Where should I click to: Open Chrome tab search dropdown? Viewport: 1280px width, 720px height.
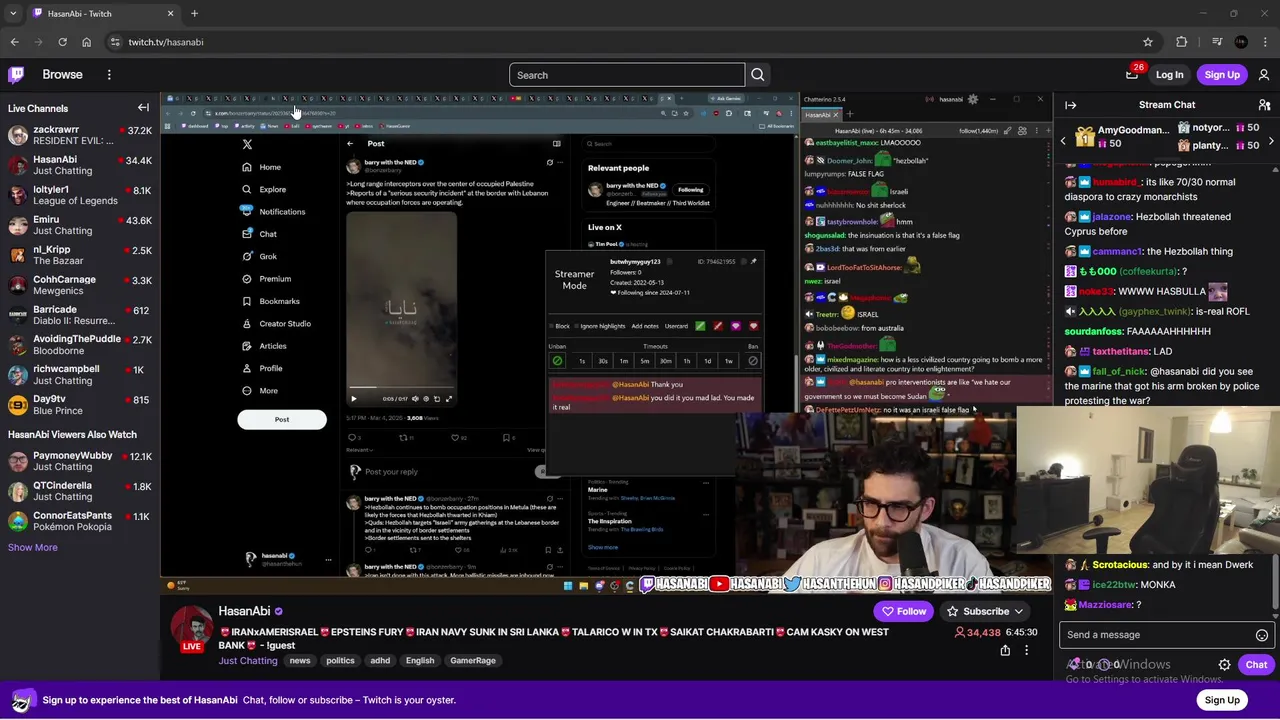click(14, 14)
